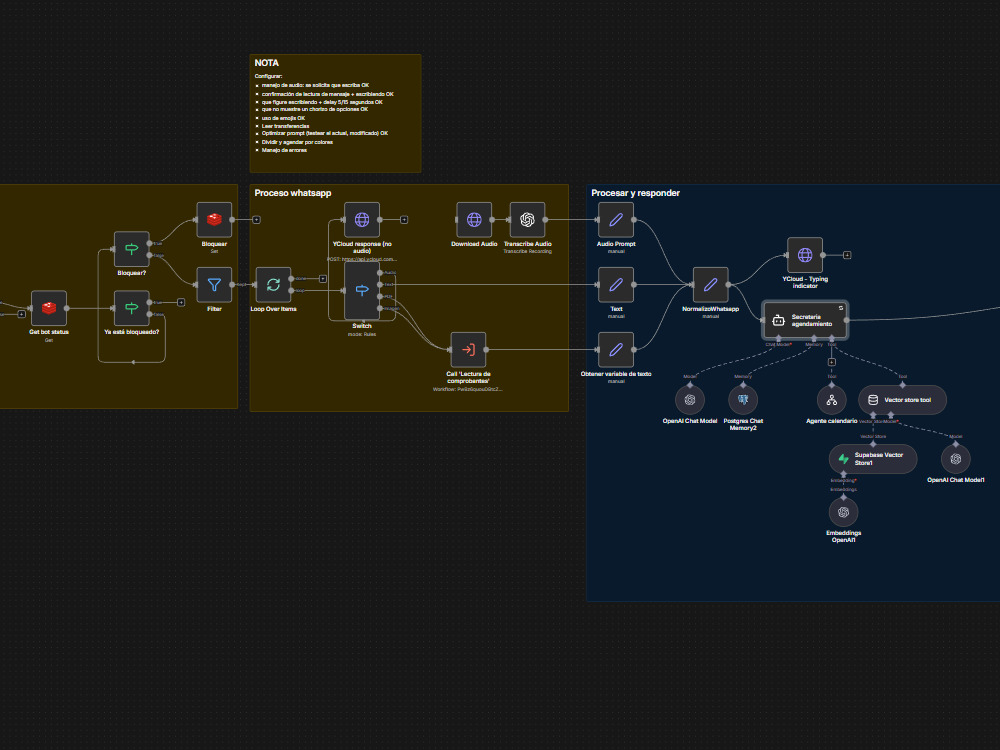Click Secretaria agendamiento Chat Model connector

pyautogui.click(x=778, y=339)
